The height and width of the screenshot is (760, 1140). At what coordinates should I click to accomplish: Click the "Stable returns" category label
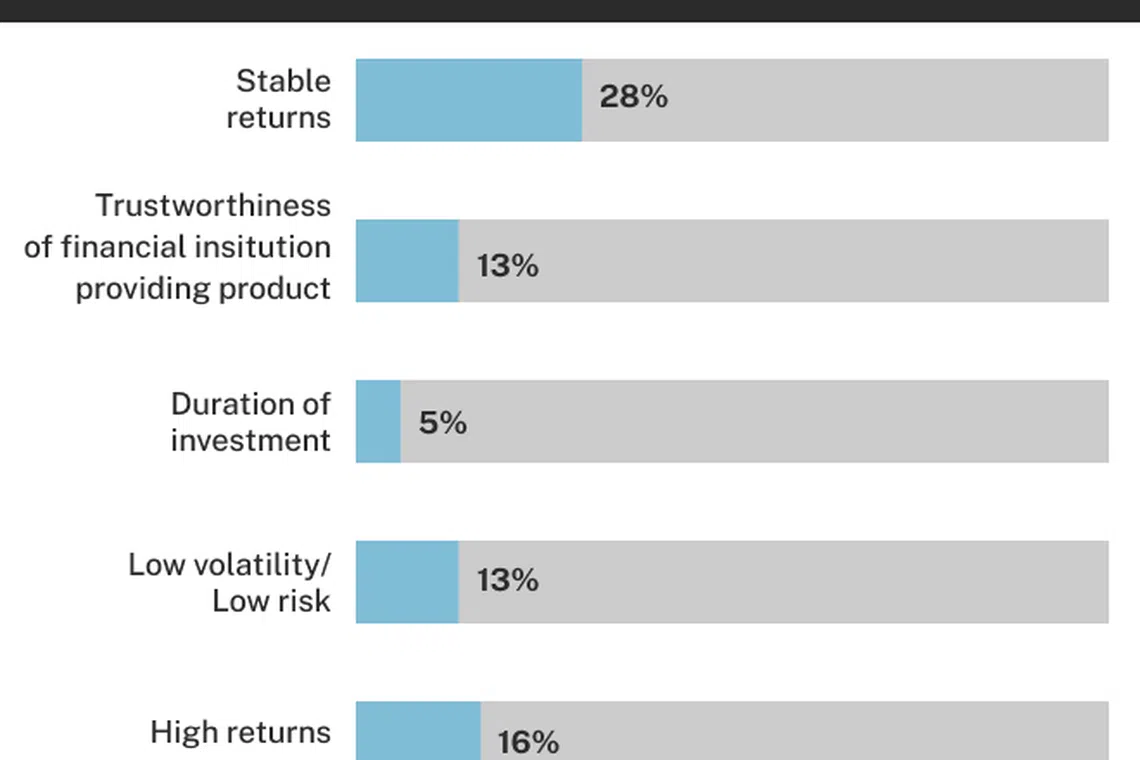(278, 98)
